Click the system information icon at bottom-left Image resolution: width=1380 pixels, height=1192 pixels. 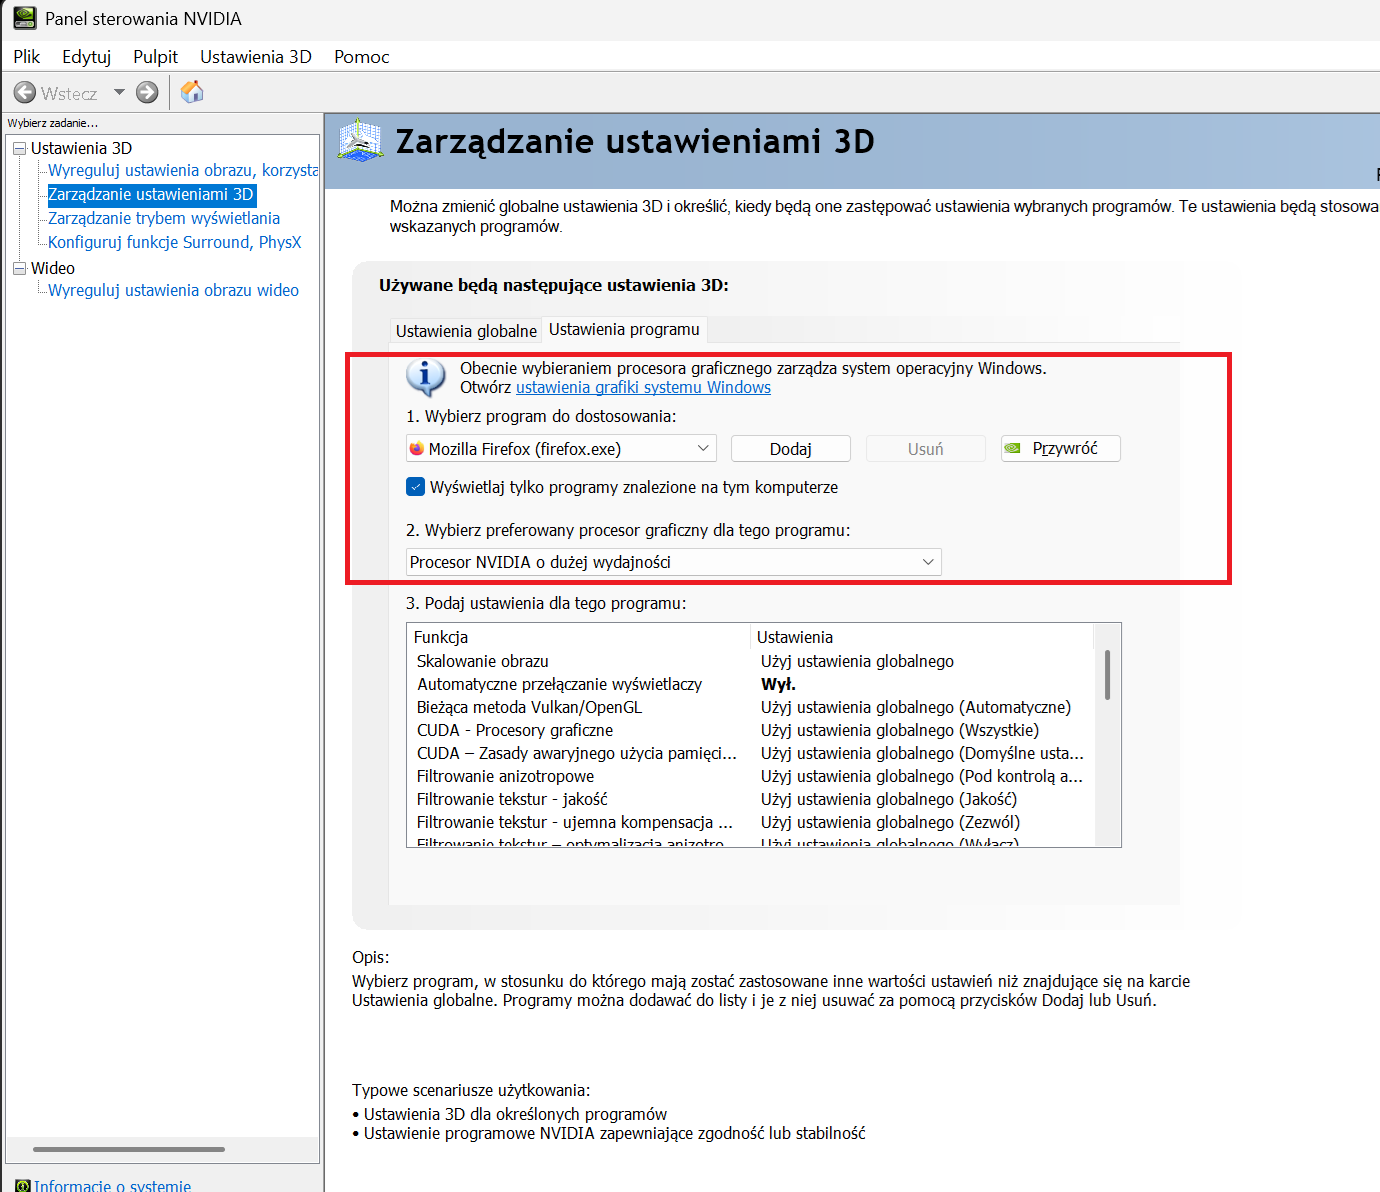pyautogui.click(x=22, y=1185)
